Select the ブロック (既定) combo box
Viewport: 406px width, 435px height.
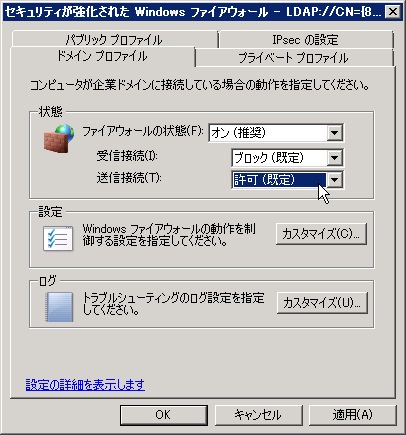288,158
